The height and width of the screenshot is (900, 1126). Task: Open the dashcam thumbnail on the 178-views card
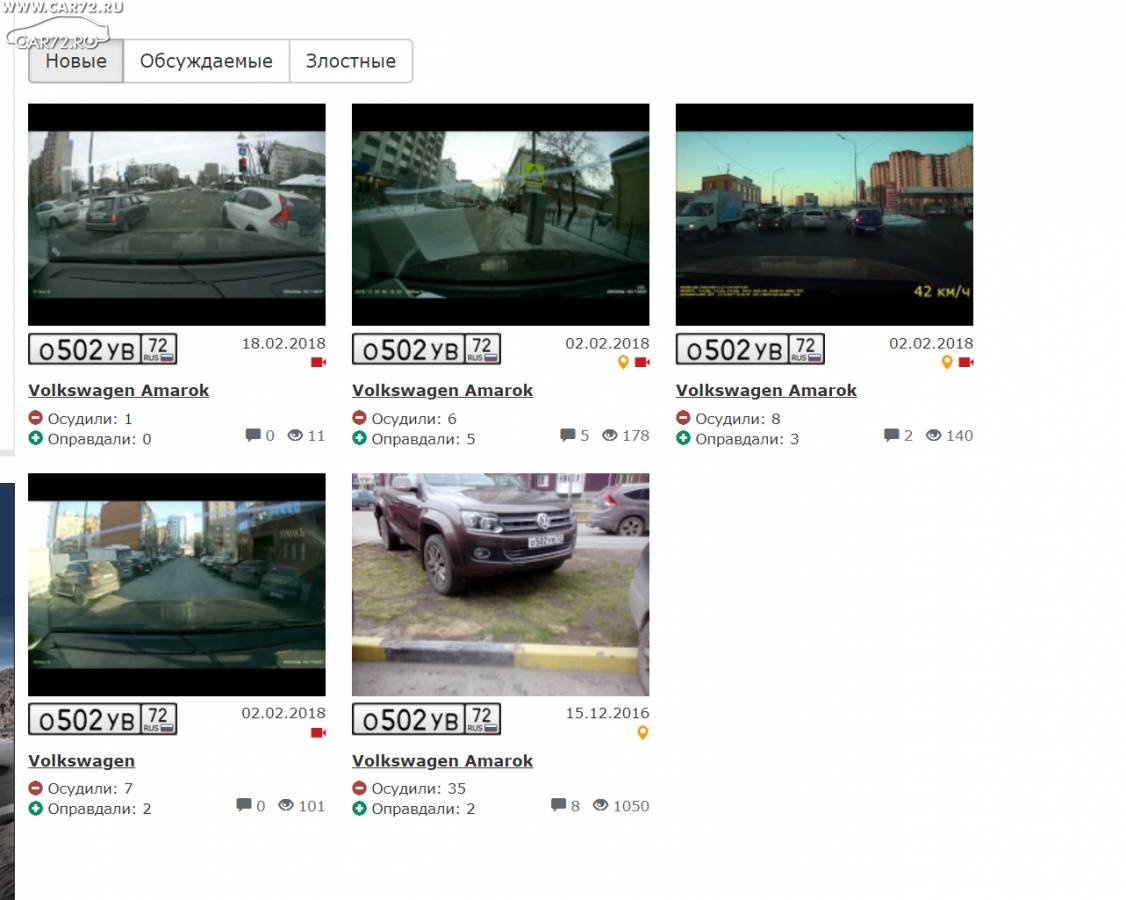tap(501, 215)
